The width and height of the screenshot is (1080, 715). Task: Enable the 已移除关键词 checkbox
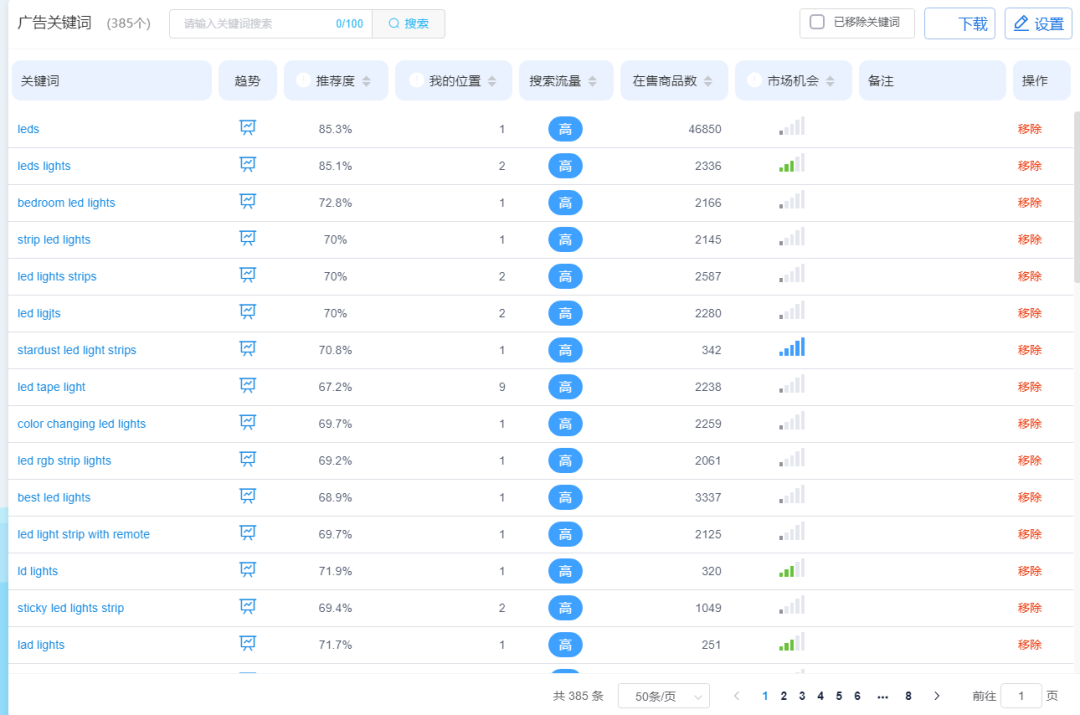[x=815, y=23]
